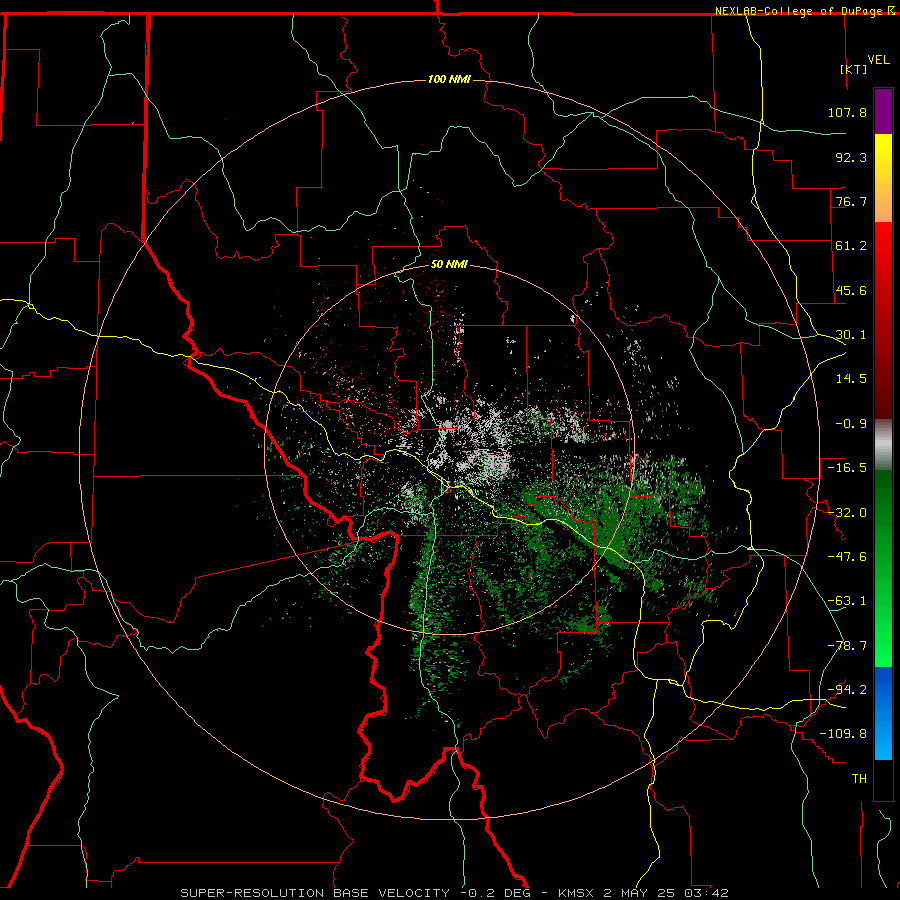Click the 61.2 velocity scale value

(851, 246)
